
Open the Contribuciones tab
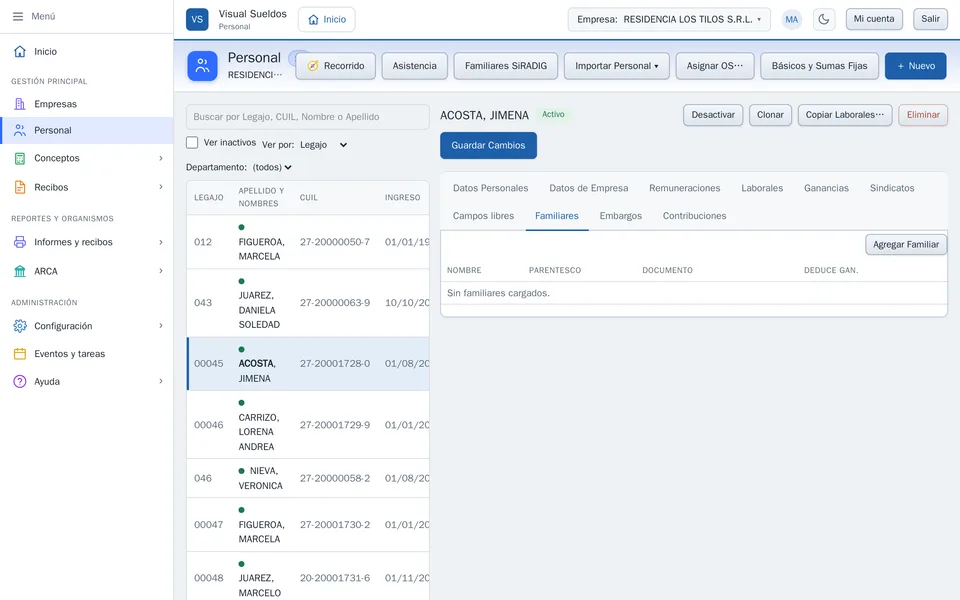tap(694, 216)
